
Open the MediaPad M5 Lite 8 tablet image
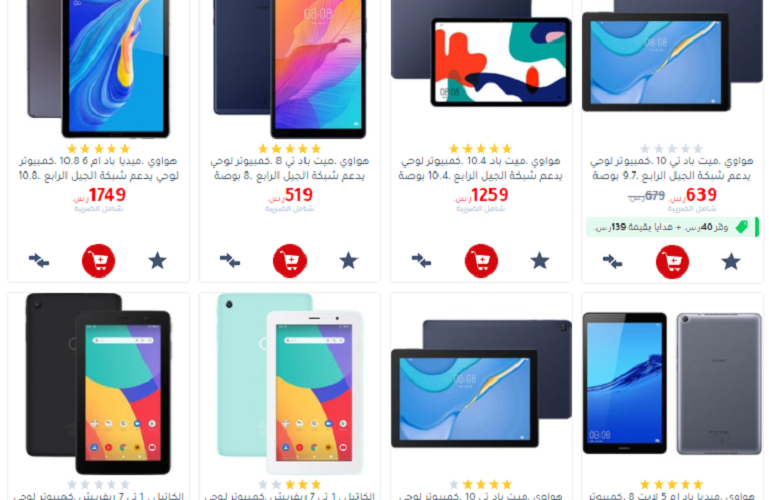pos(672,384)
